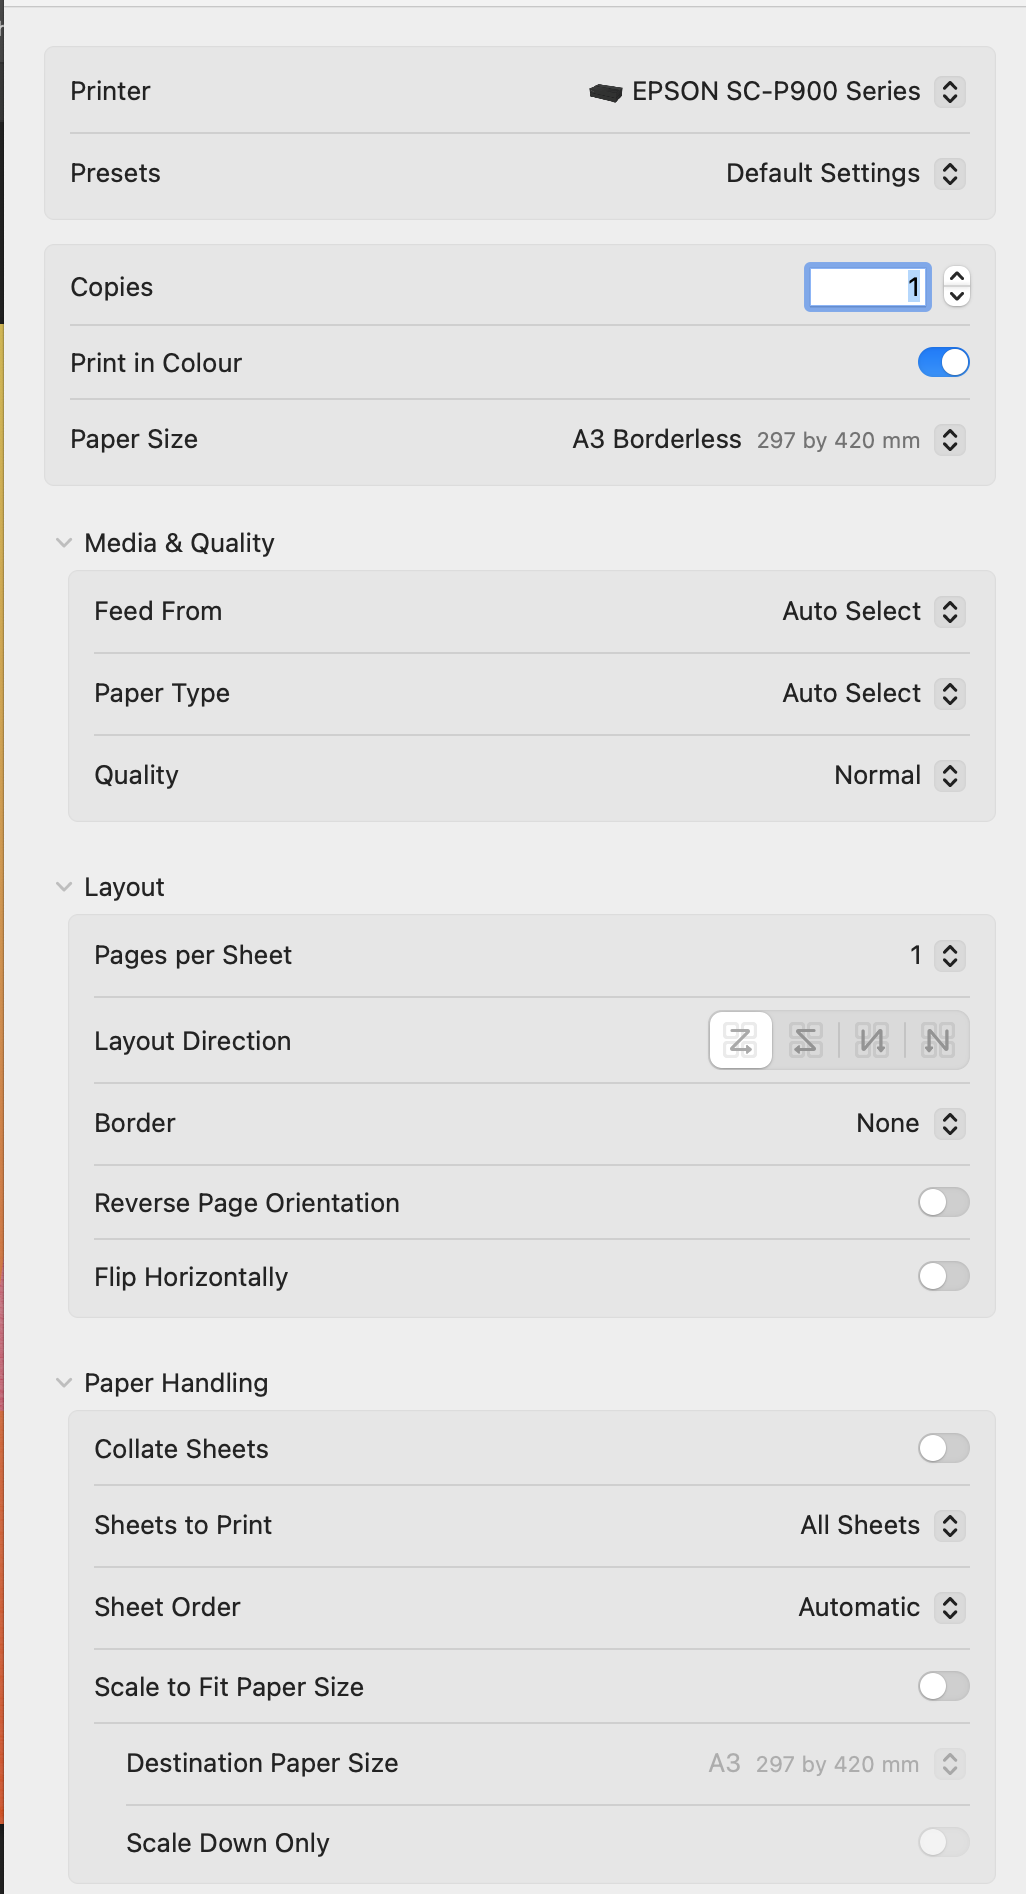
Task: Open the Sheet Order dropdown
Action: click(951, 1607)
